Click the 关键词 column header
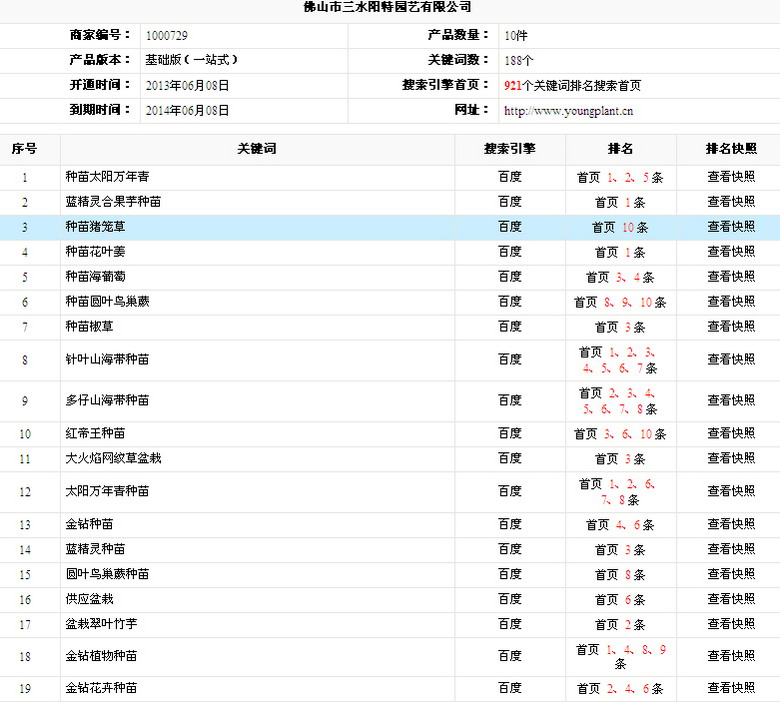 click(257, 149)
